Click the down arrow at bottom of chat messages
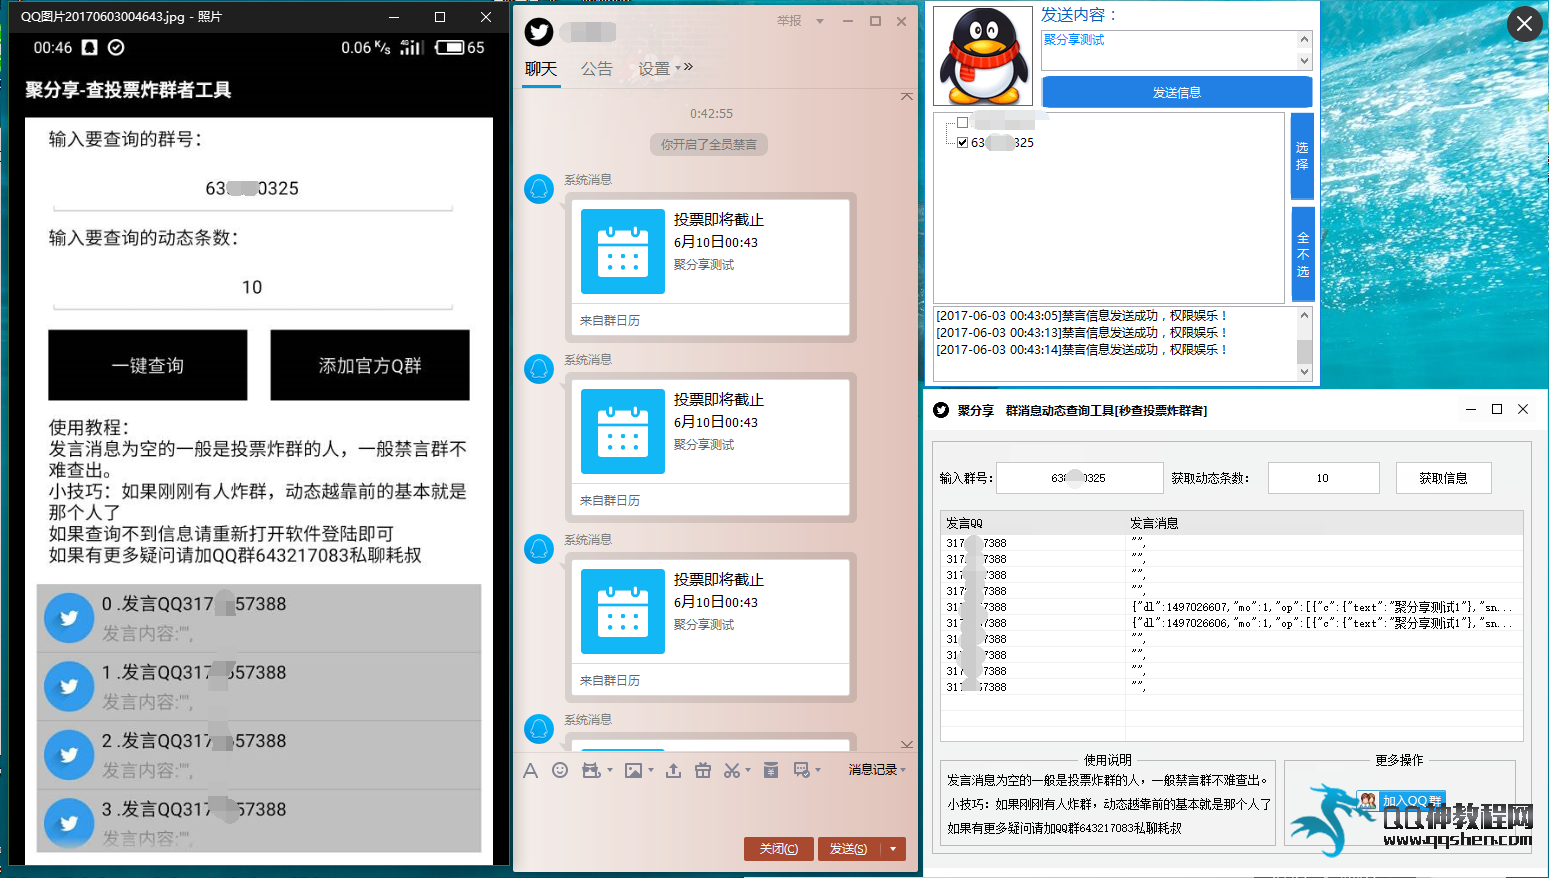1549x878 pixels. (907, 744)
